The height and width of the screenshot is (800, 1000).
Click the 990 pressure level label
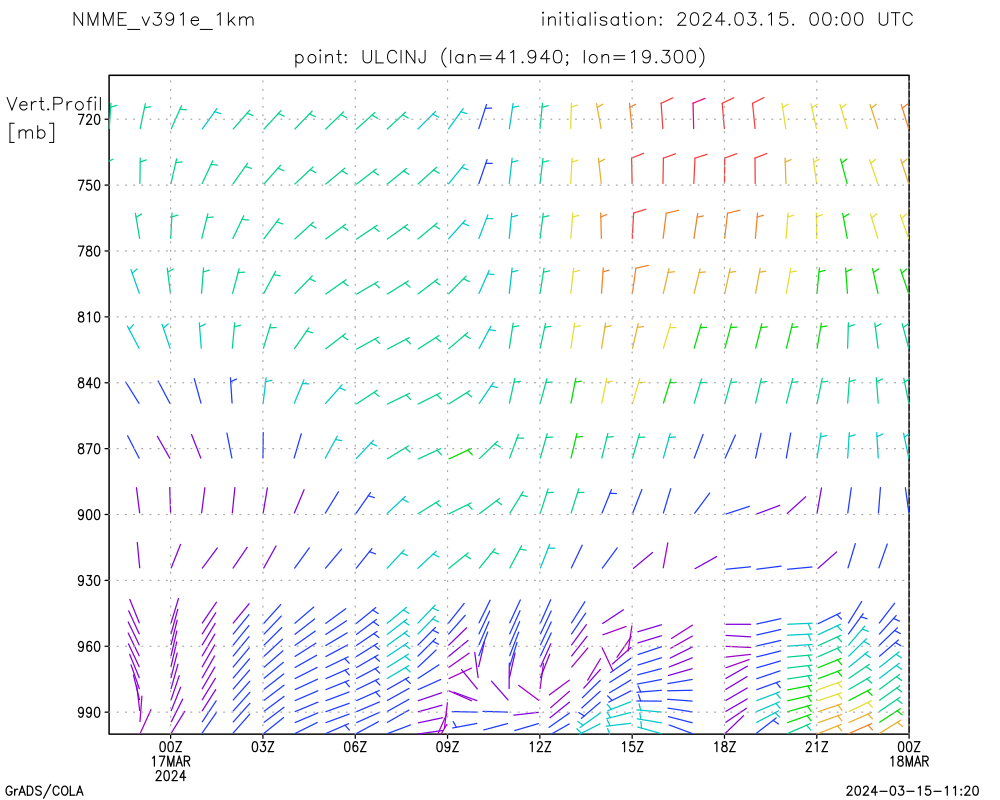(89, 713)
